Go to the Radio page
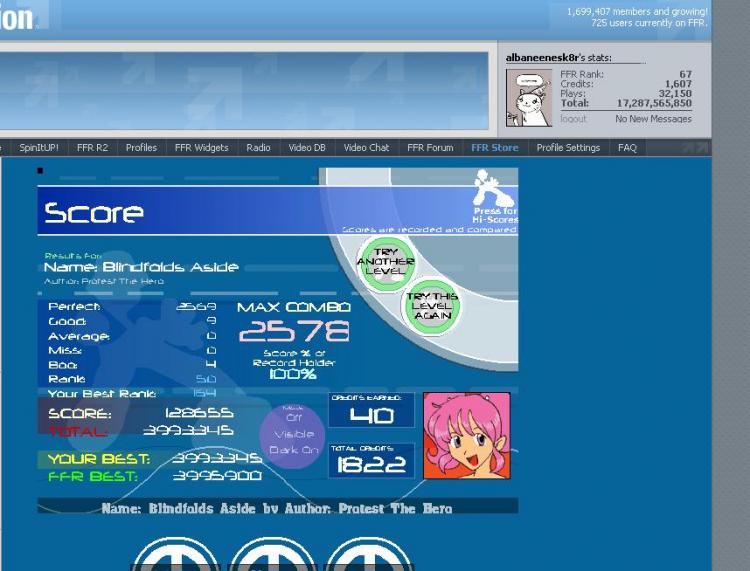Screen dimensions: 750x571 [258, 148]
